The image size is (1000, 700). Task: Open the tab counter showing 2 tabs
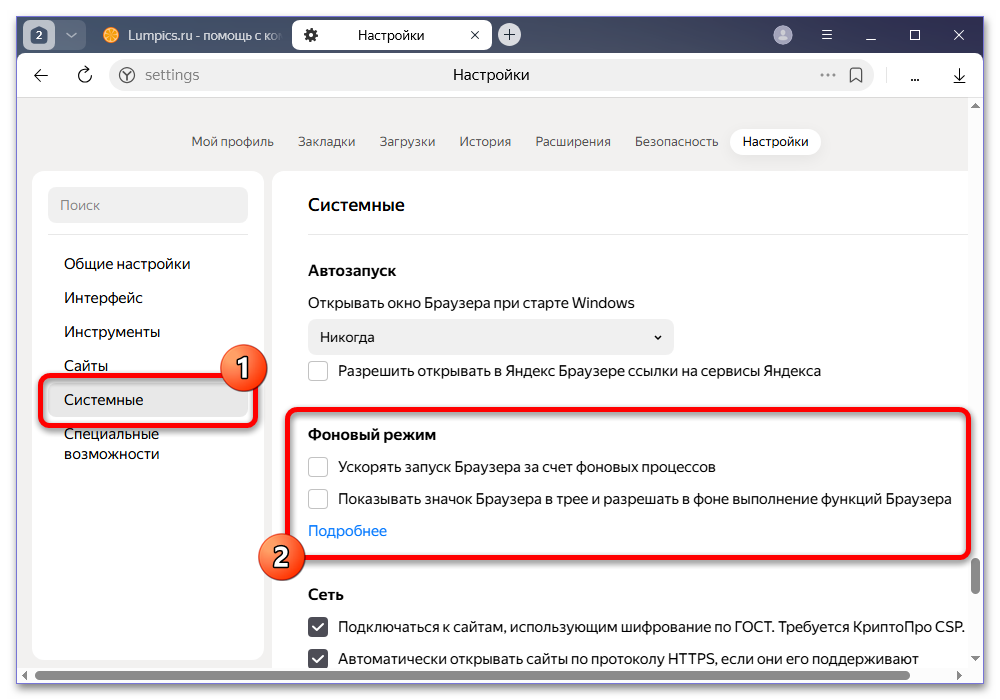(39, 35)
